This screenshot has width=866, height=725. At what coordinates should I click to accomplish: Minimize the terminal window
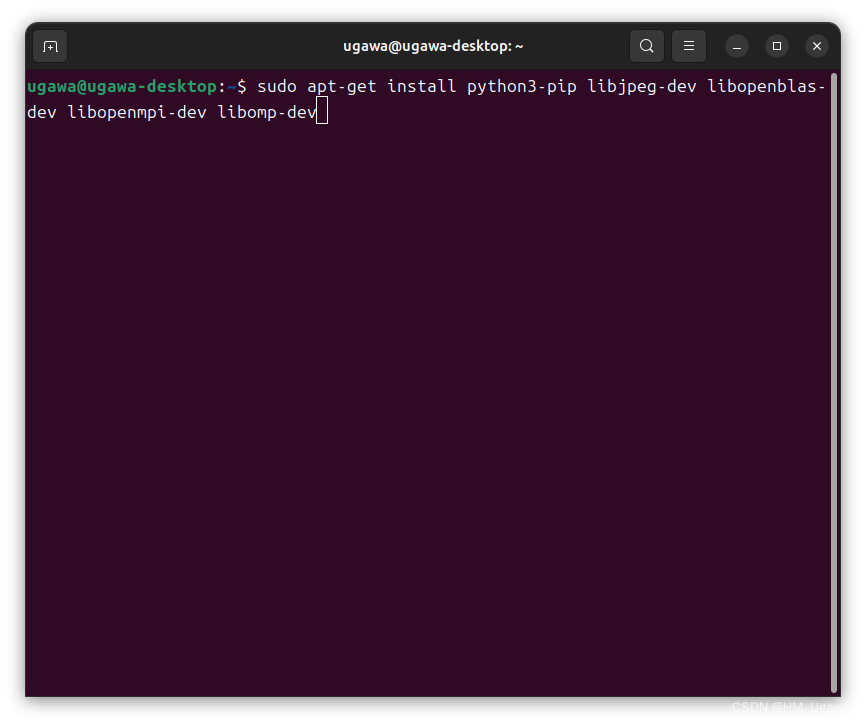(737, 46)
